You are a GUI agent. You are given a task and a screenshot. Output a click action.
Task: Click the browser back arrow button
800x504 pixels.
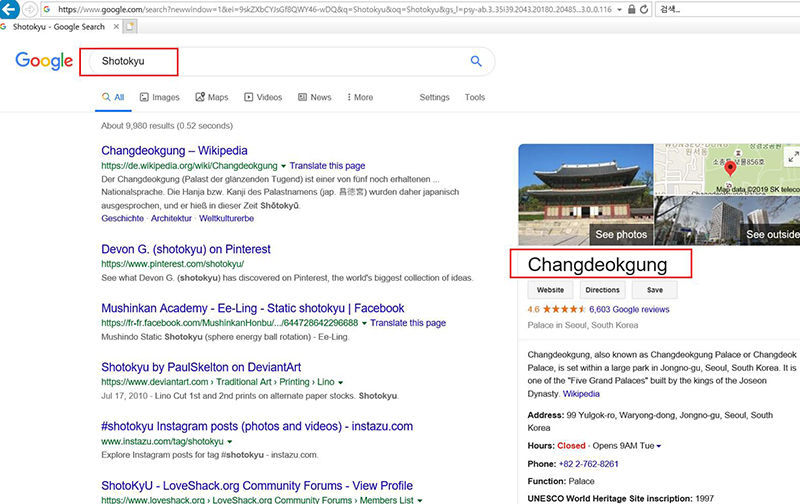pos(9,9)
